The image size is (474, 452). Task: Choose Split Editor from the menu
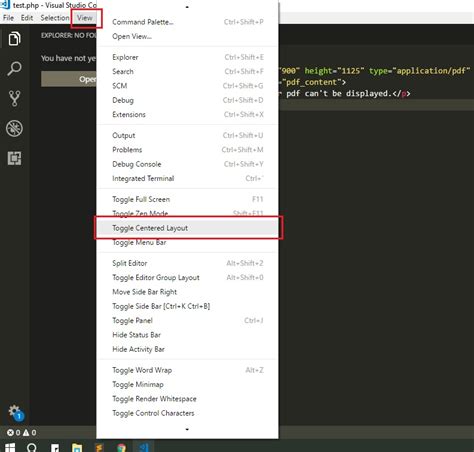coord(187,263)
